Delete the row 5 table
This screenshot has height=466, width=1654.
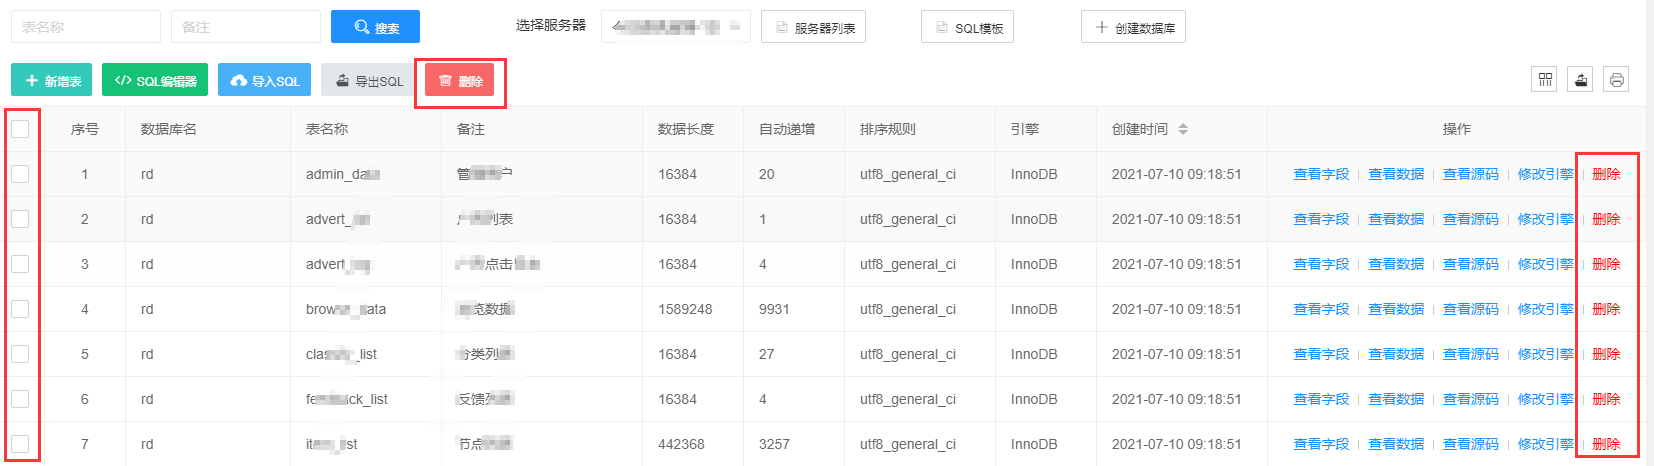1606,354
